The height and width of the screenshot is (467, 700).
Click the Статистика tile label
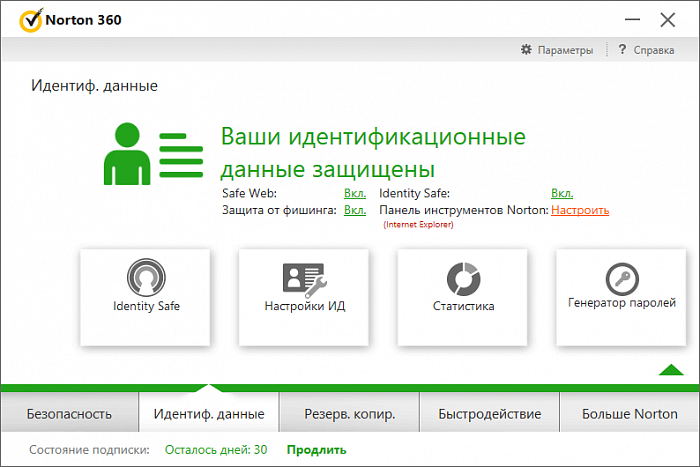click(463, 306)
